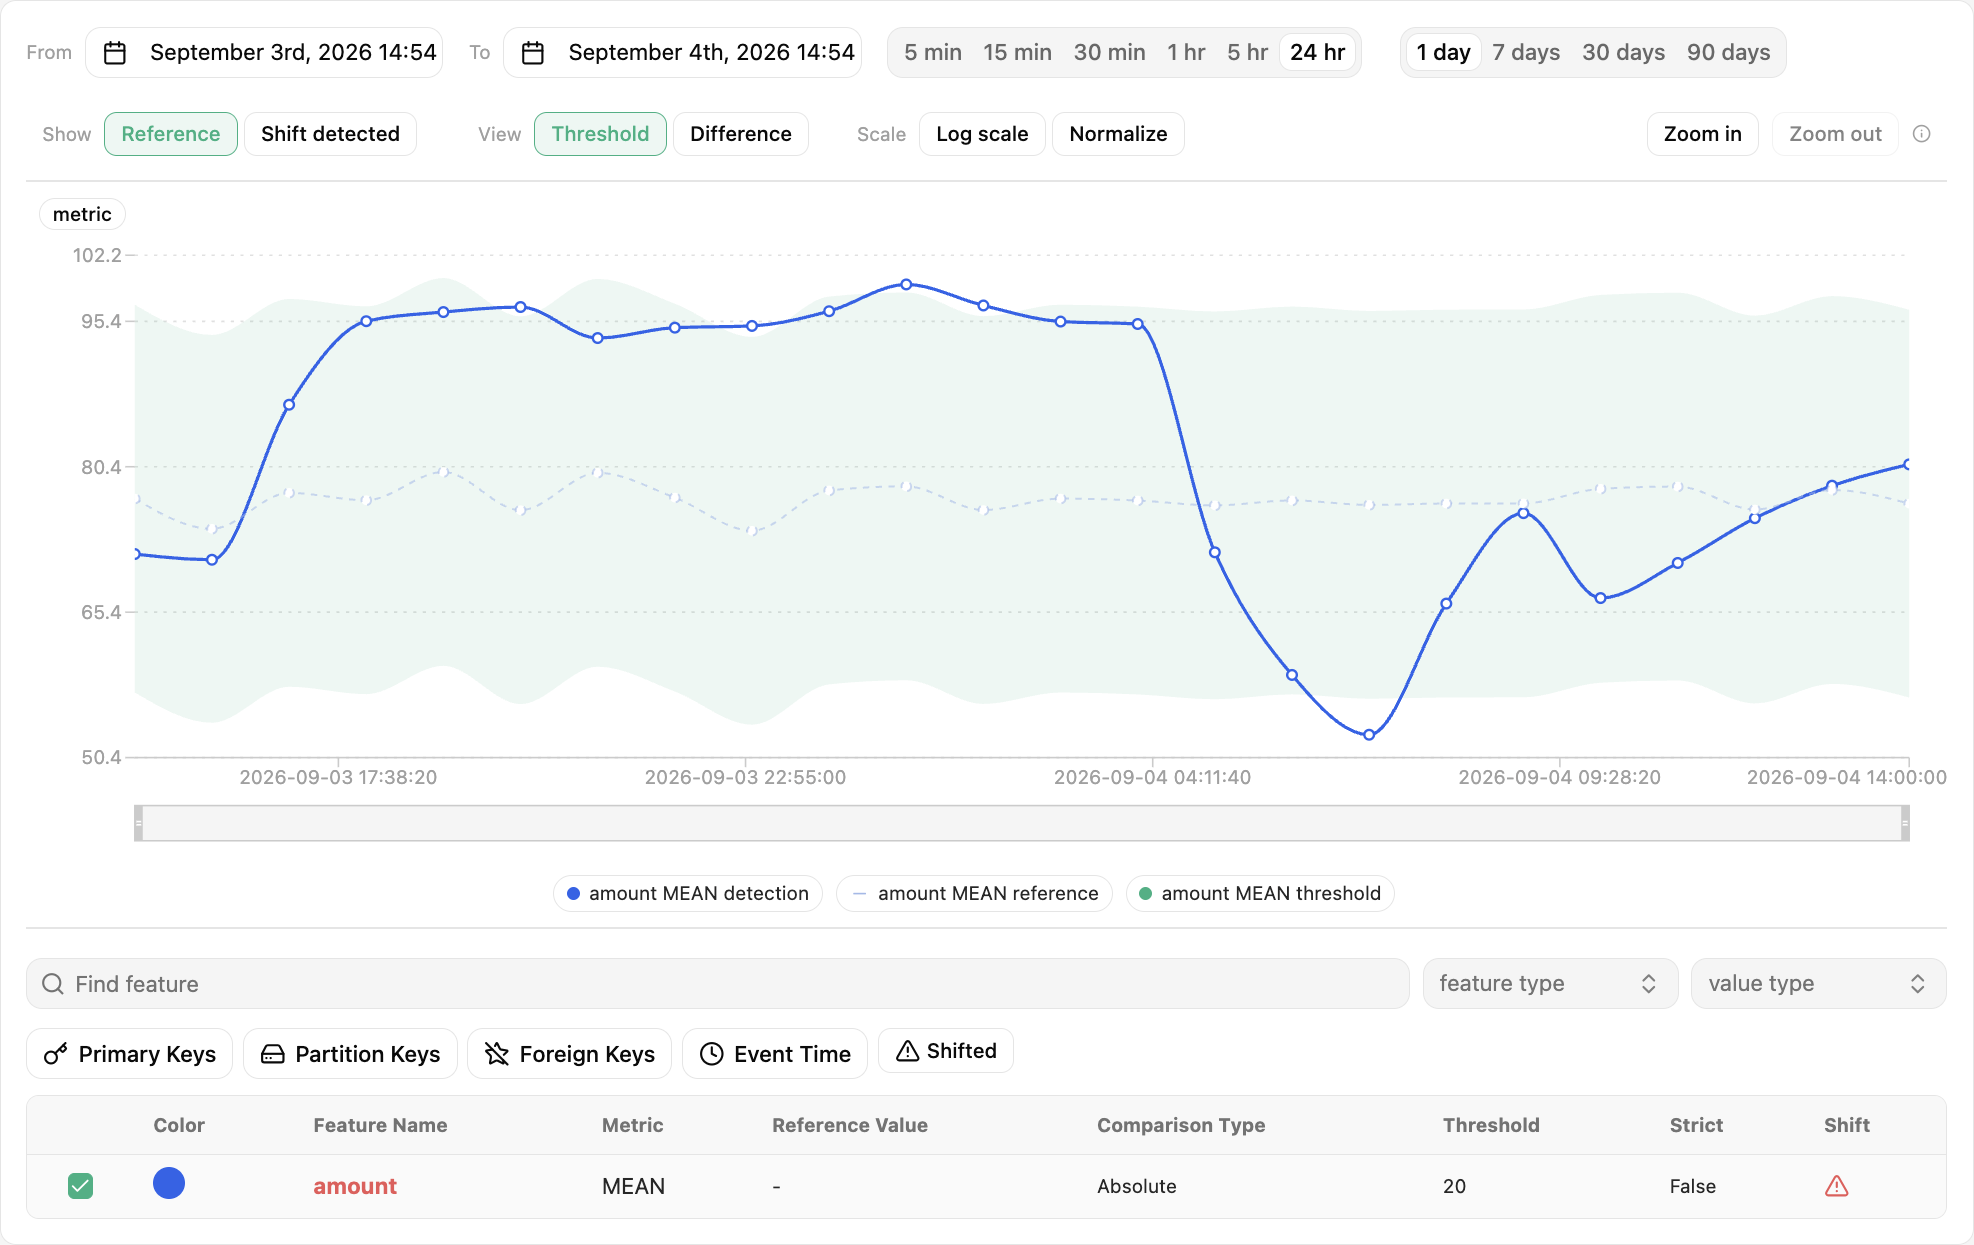Switch range to 7 days
The width and height of the screenshot is (1974, 1245).
1526,53
